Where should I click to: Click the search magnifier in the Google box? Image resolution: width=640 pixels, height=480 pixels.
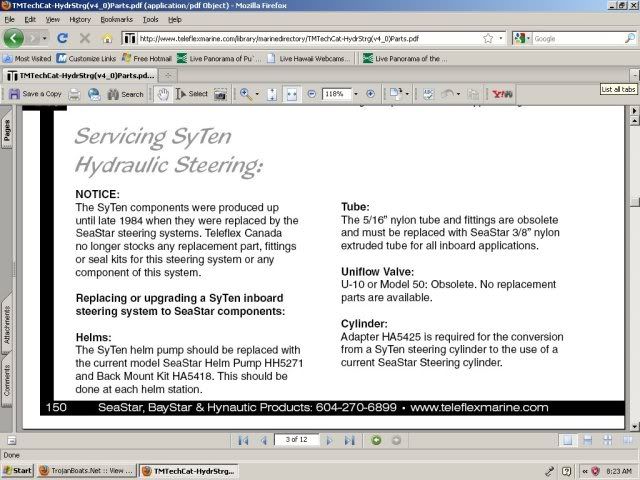(x=630, y=38)
